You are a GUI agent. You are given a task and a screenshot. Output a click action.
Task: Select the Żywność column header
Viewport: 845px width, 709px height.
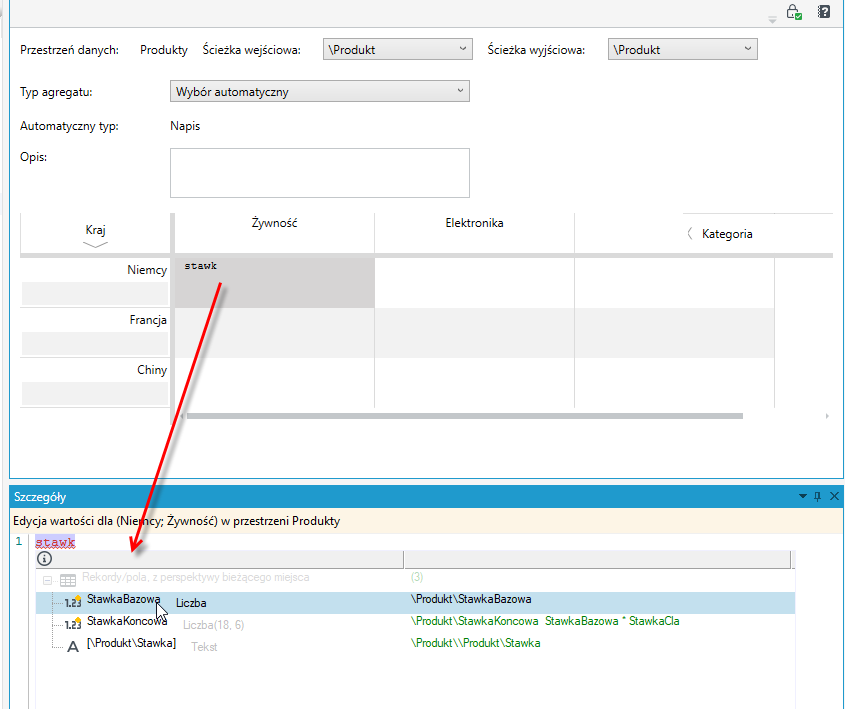(274, 223)
